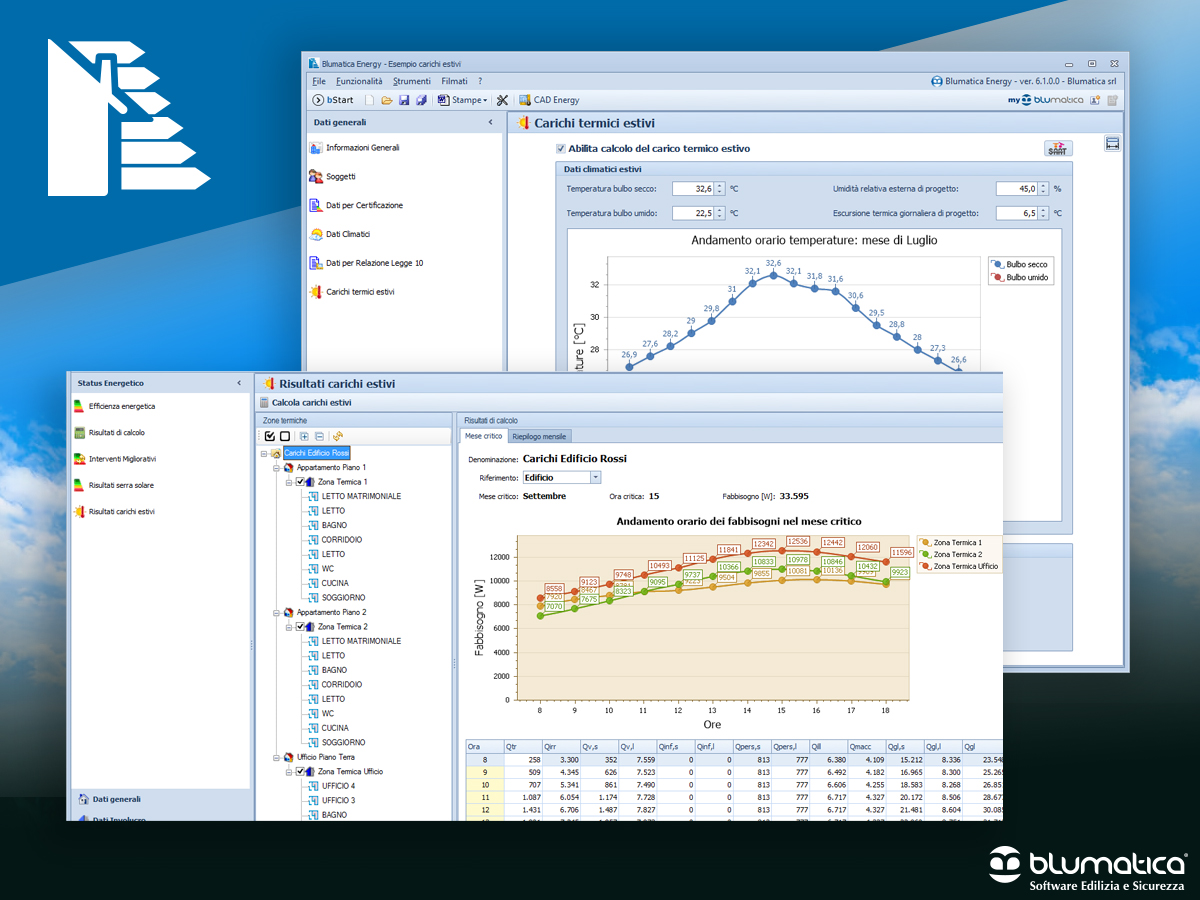Click the Umidità relativa esterna field
Screen dimensions: 1200x900
(x=1022, y=188)
